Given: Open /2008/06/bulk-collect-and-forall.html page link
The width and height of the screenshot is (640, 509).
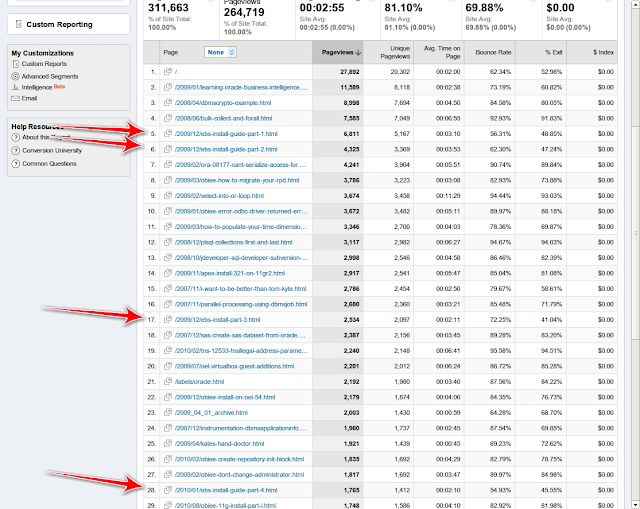Looking at the screenshot, I should pos(223,118).
